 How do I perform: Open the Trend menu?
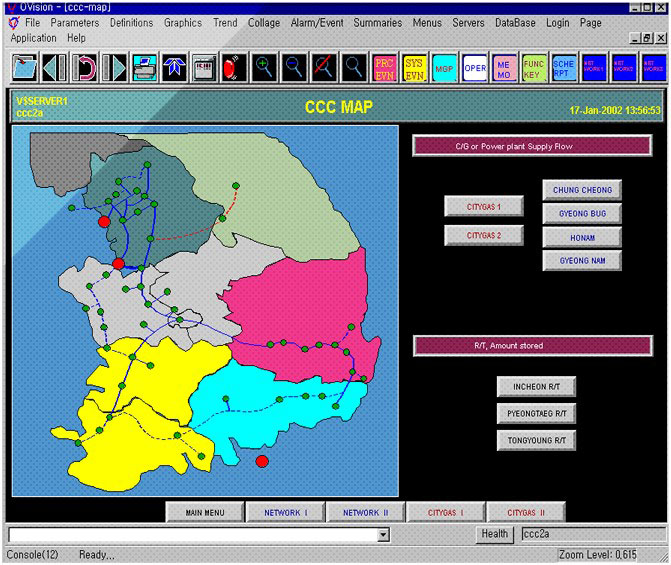click(x=225, y=22)
